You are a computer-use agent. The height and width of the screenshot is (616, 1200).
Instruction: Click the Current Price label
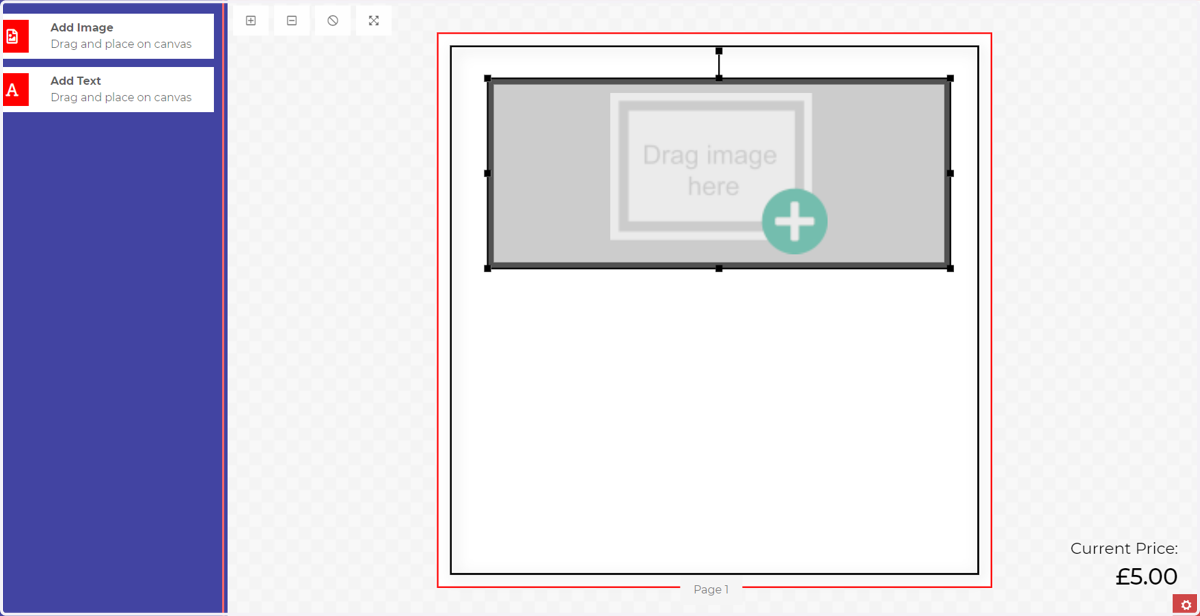click(1124, 548)
